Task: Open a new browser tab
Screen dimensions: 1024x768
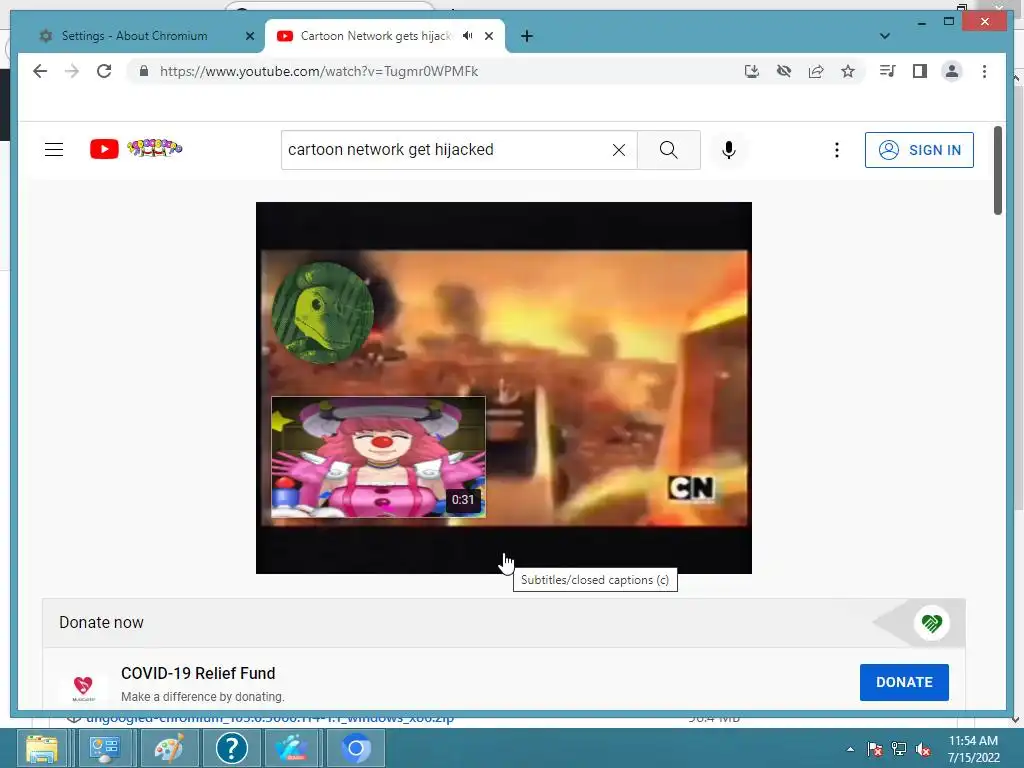Action: pos(527,36)
